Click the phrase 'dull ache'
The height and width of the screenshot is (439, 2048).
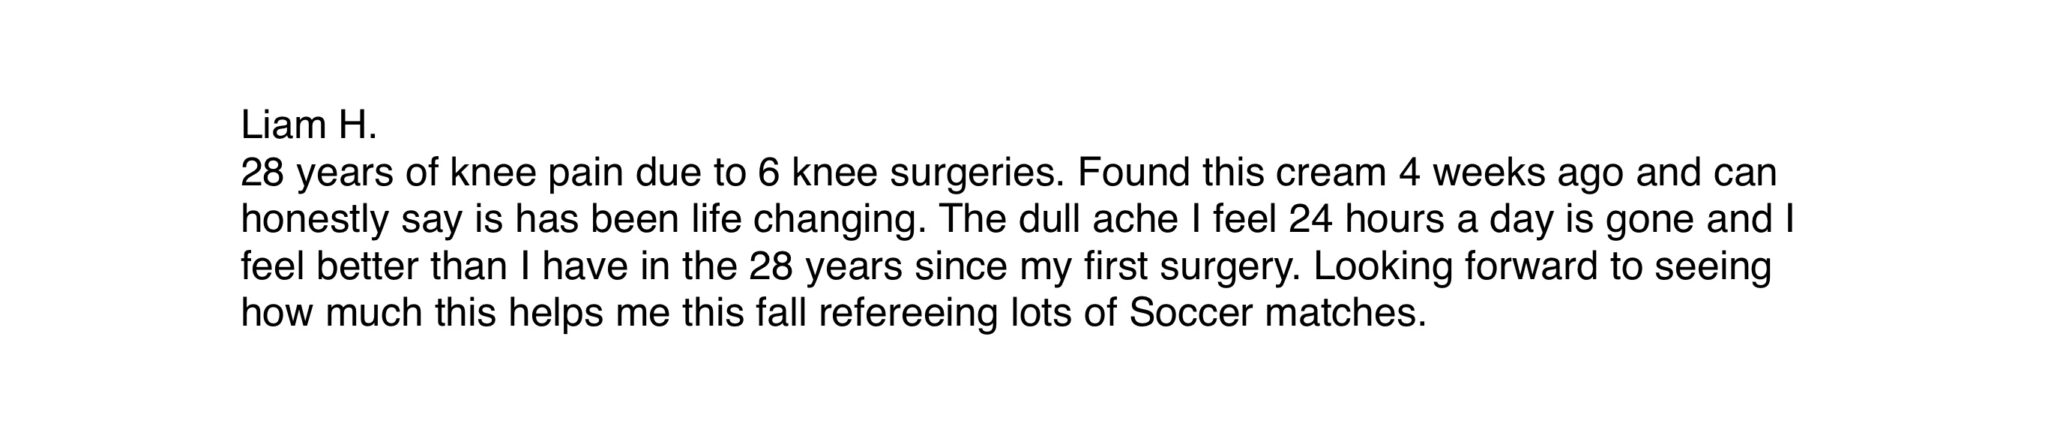point(1090,220)
